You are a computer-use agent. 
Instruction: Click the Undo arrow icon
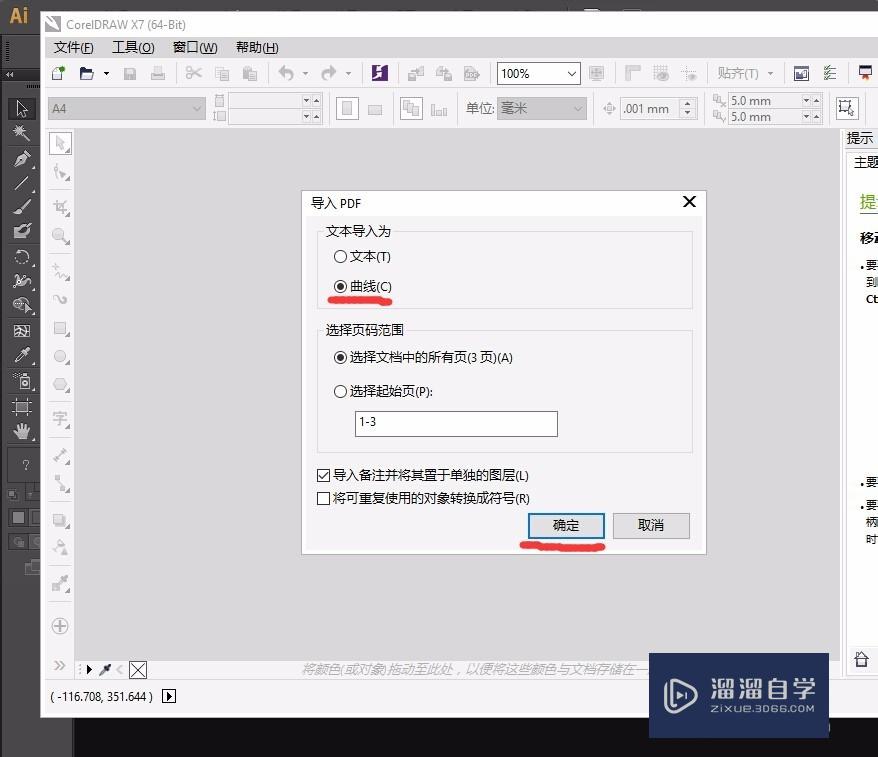coord(286,73)
